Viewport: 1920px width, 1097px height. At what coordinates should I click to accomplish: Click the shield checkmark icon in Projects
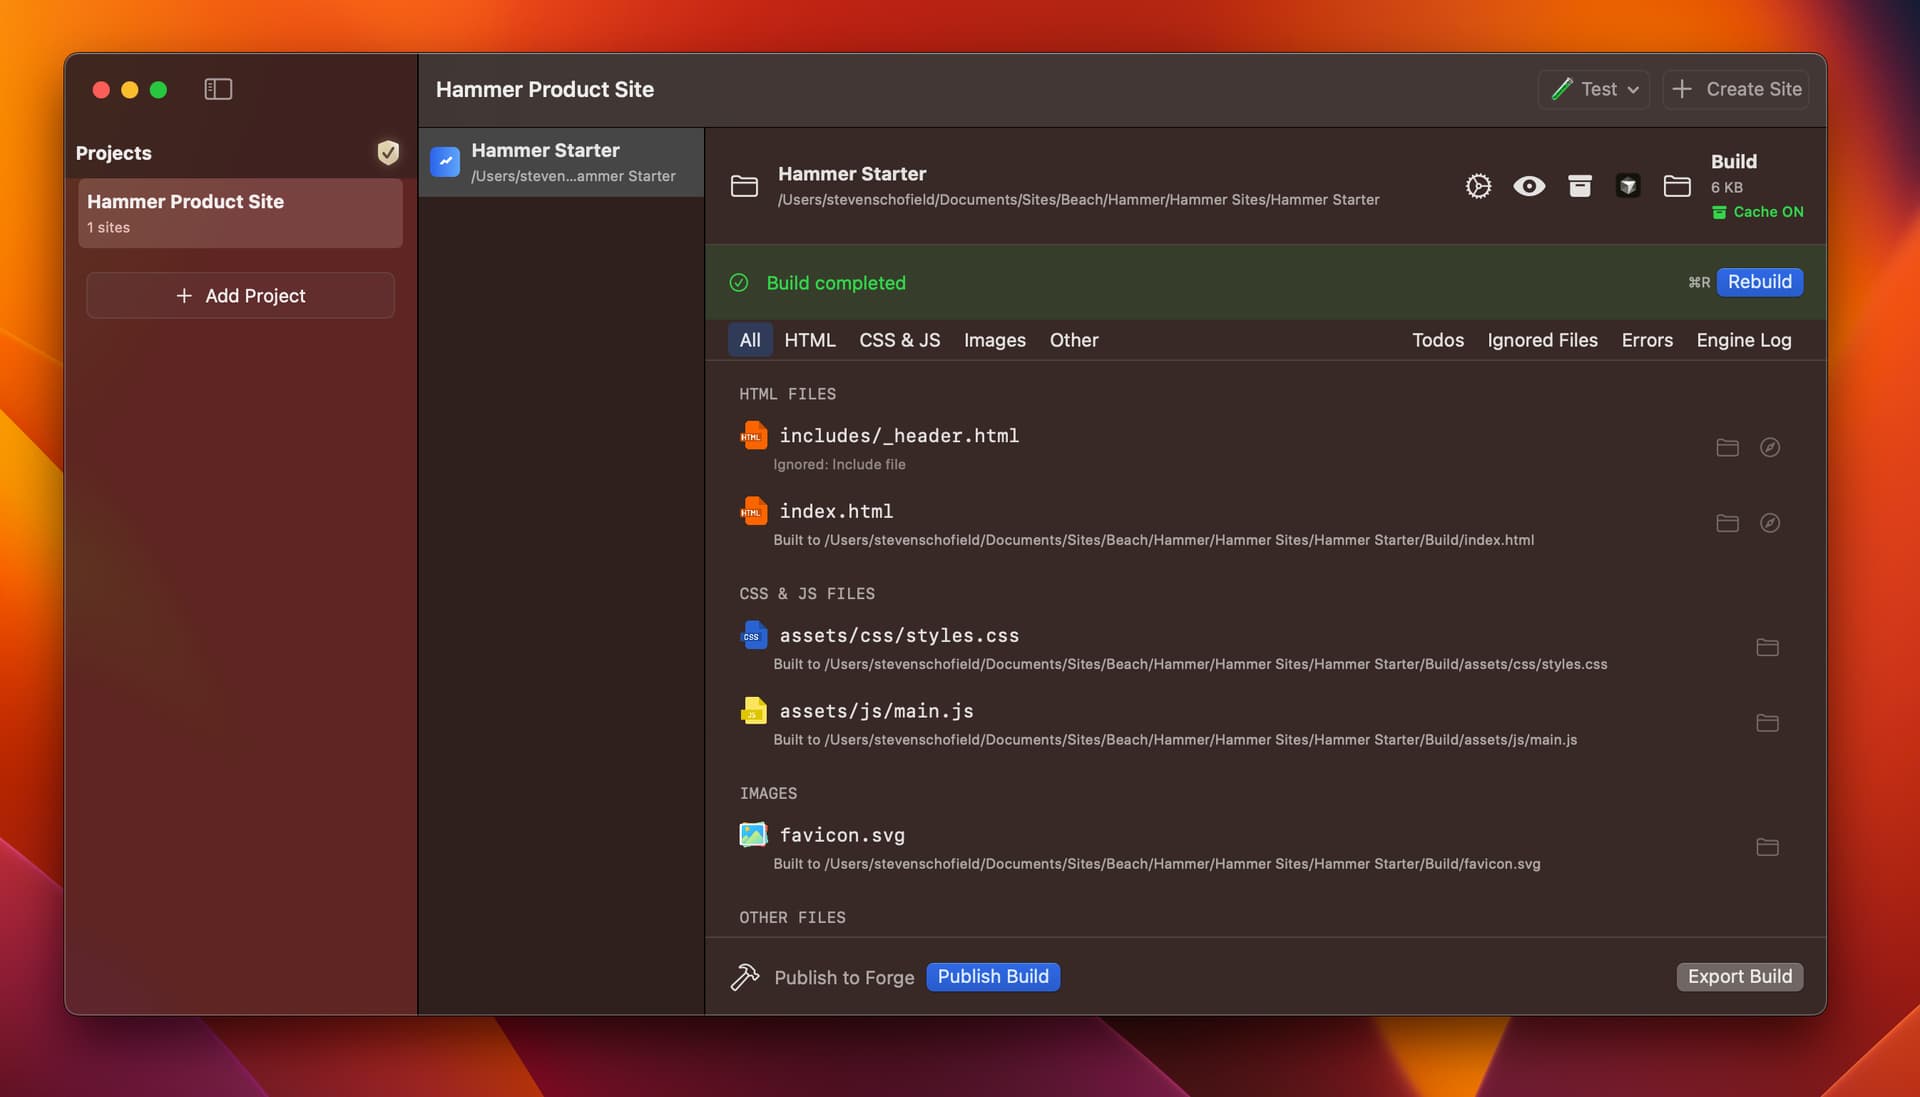pyautogui.click(x=388, y=152)
